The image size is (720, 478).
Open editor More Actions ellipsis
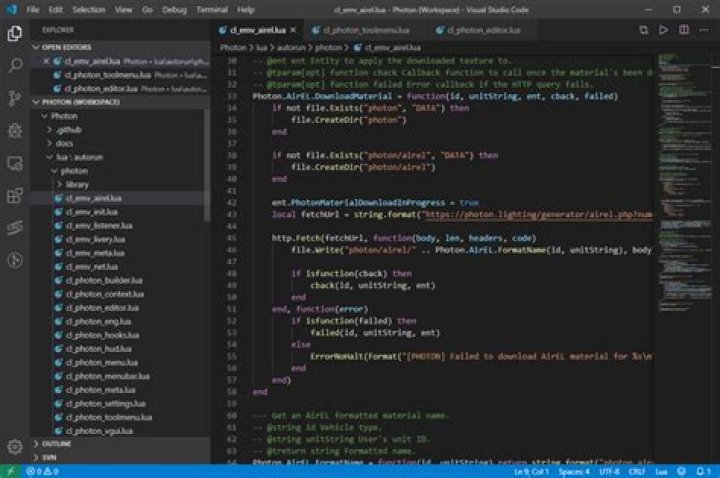click(x=703, y=30)
